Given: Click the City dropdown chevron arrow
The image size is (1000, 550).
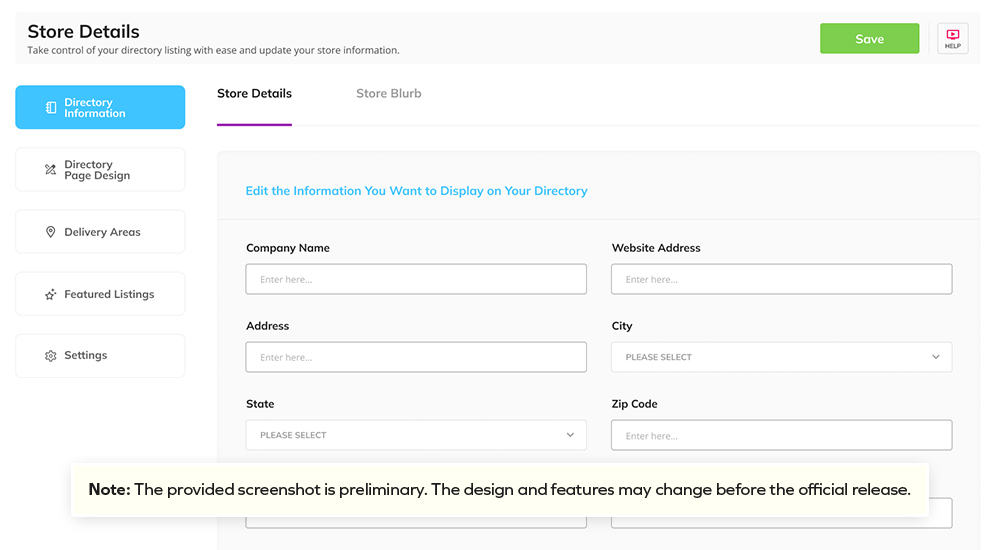Looking at the screenshot, I should pos(936,357).
